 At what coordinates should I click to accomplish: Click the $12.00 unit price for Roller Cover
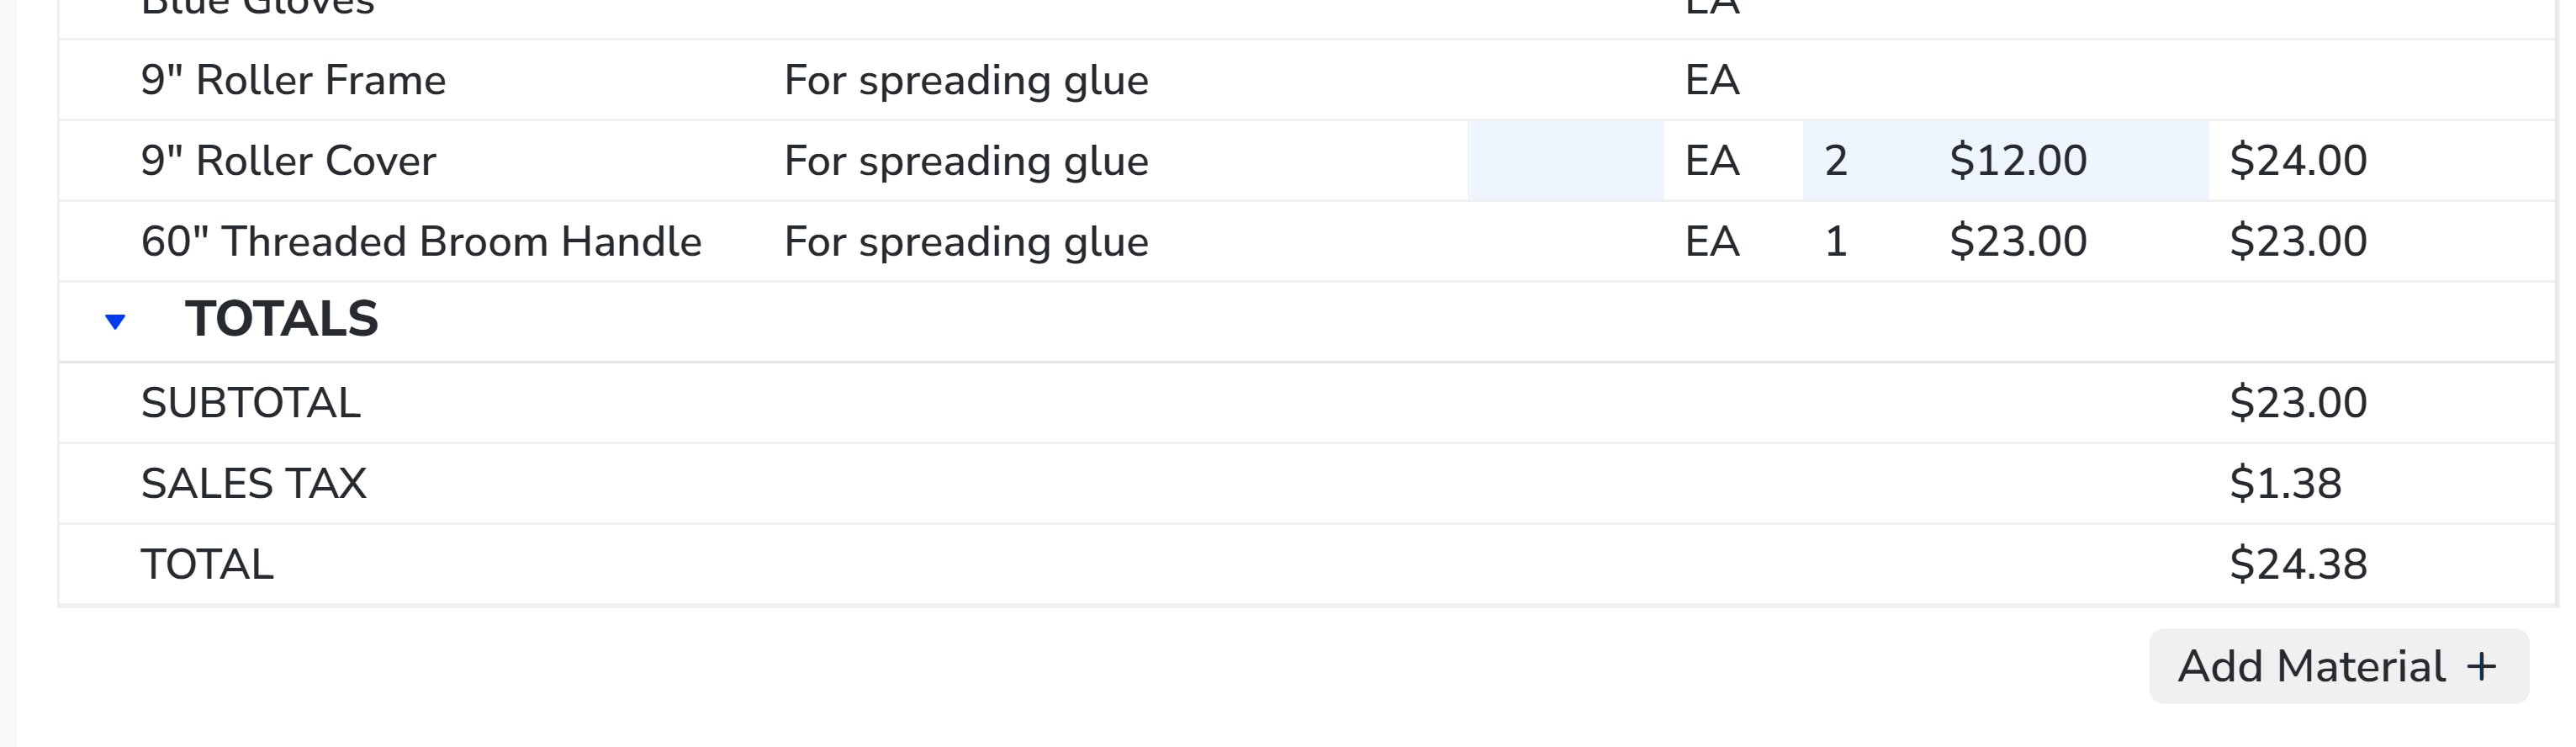[2015, 160]
